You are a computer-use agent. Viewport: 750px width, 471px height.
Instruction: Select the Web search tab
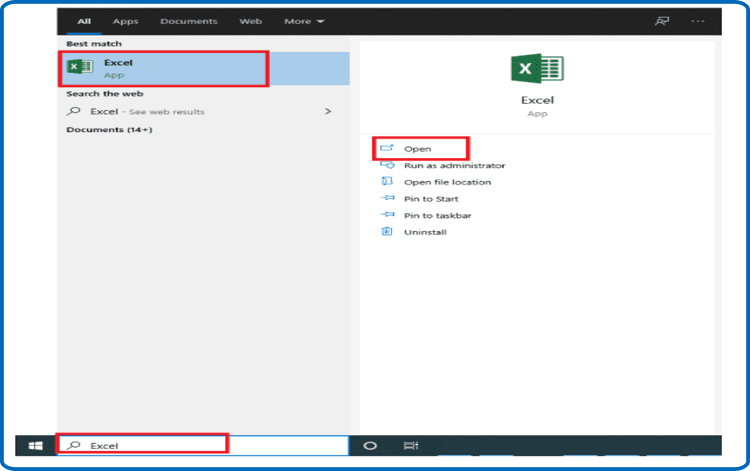coord(250,21)
